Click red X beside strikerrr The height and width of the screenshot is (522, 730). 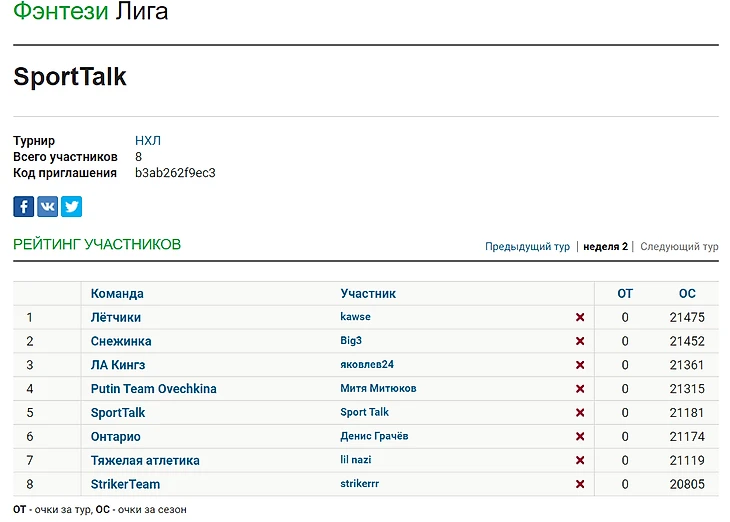(x=580, y=485)
